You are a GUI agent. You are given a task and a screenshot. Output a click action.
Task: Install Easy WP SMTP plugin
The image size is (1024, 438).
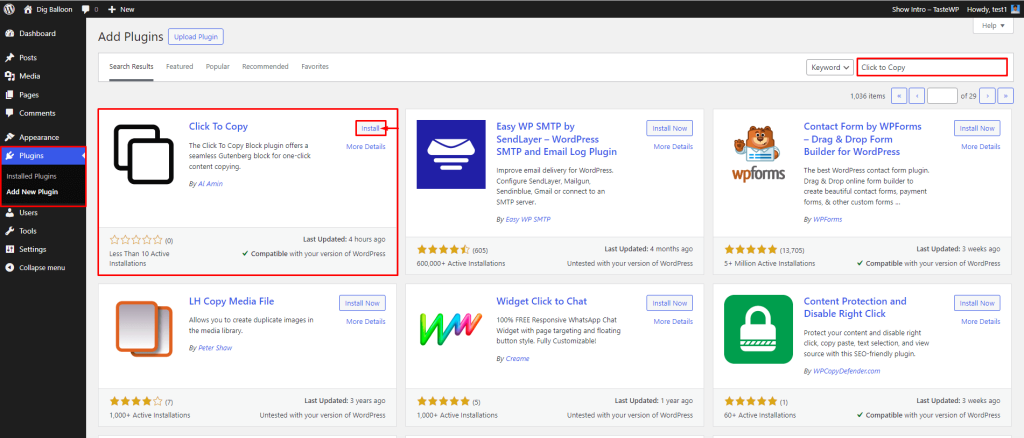click(x=669, y=129)
